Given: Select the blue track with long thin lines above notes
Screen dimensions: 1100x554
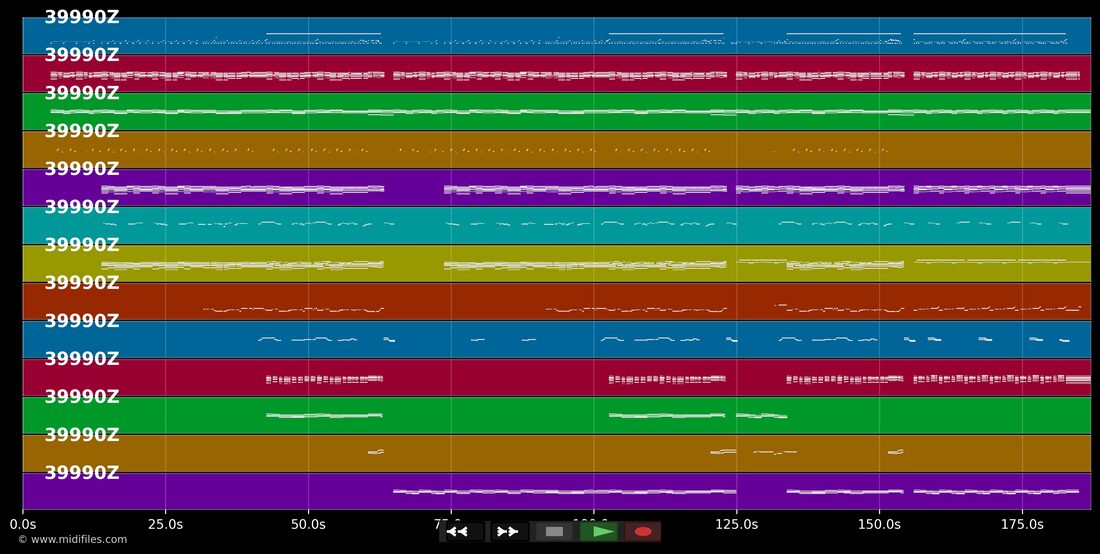Looking at the screenshot, I should 556,36.
